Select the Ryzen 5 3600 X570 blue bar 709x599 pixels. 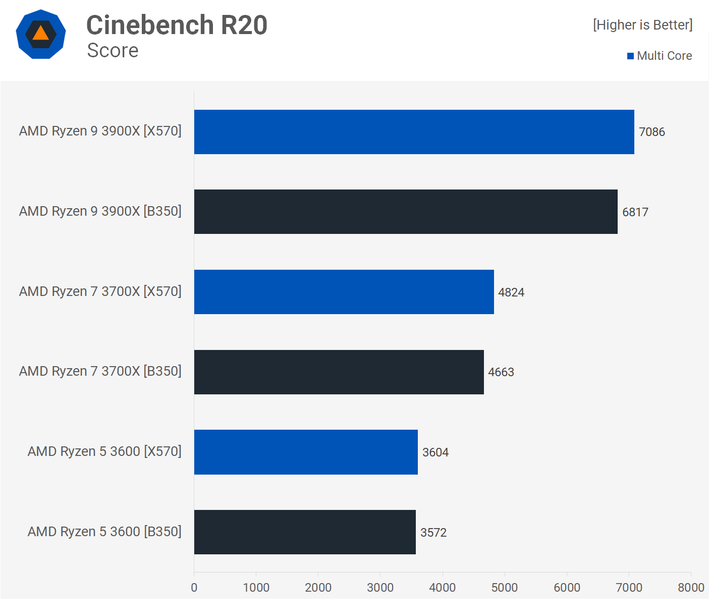[305, 452]
